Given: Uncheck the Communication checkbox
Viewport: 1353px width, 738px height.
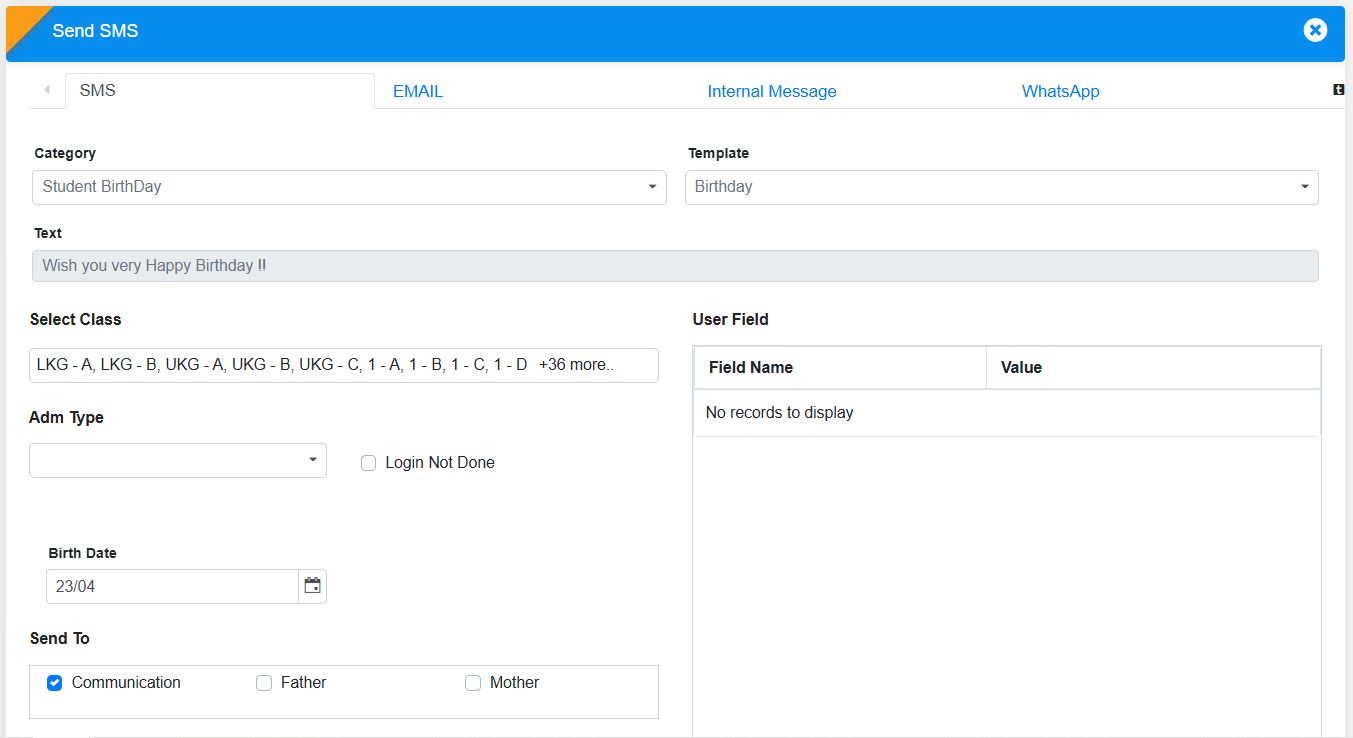Looking at the screenshot, I should point(55,683).
